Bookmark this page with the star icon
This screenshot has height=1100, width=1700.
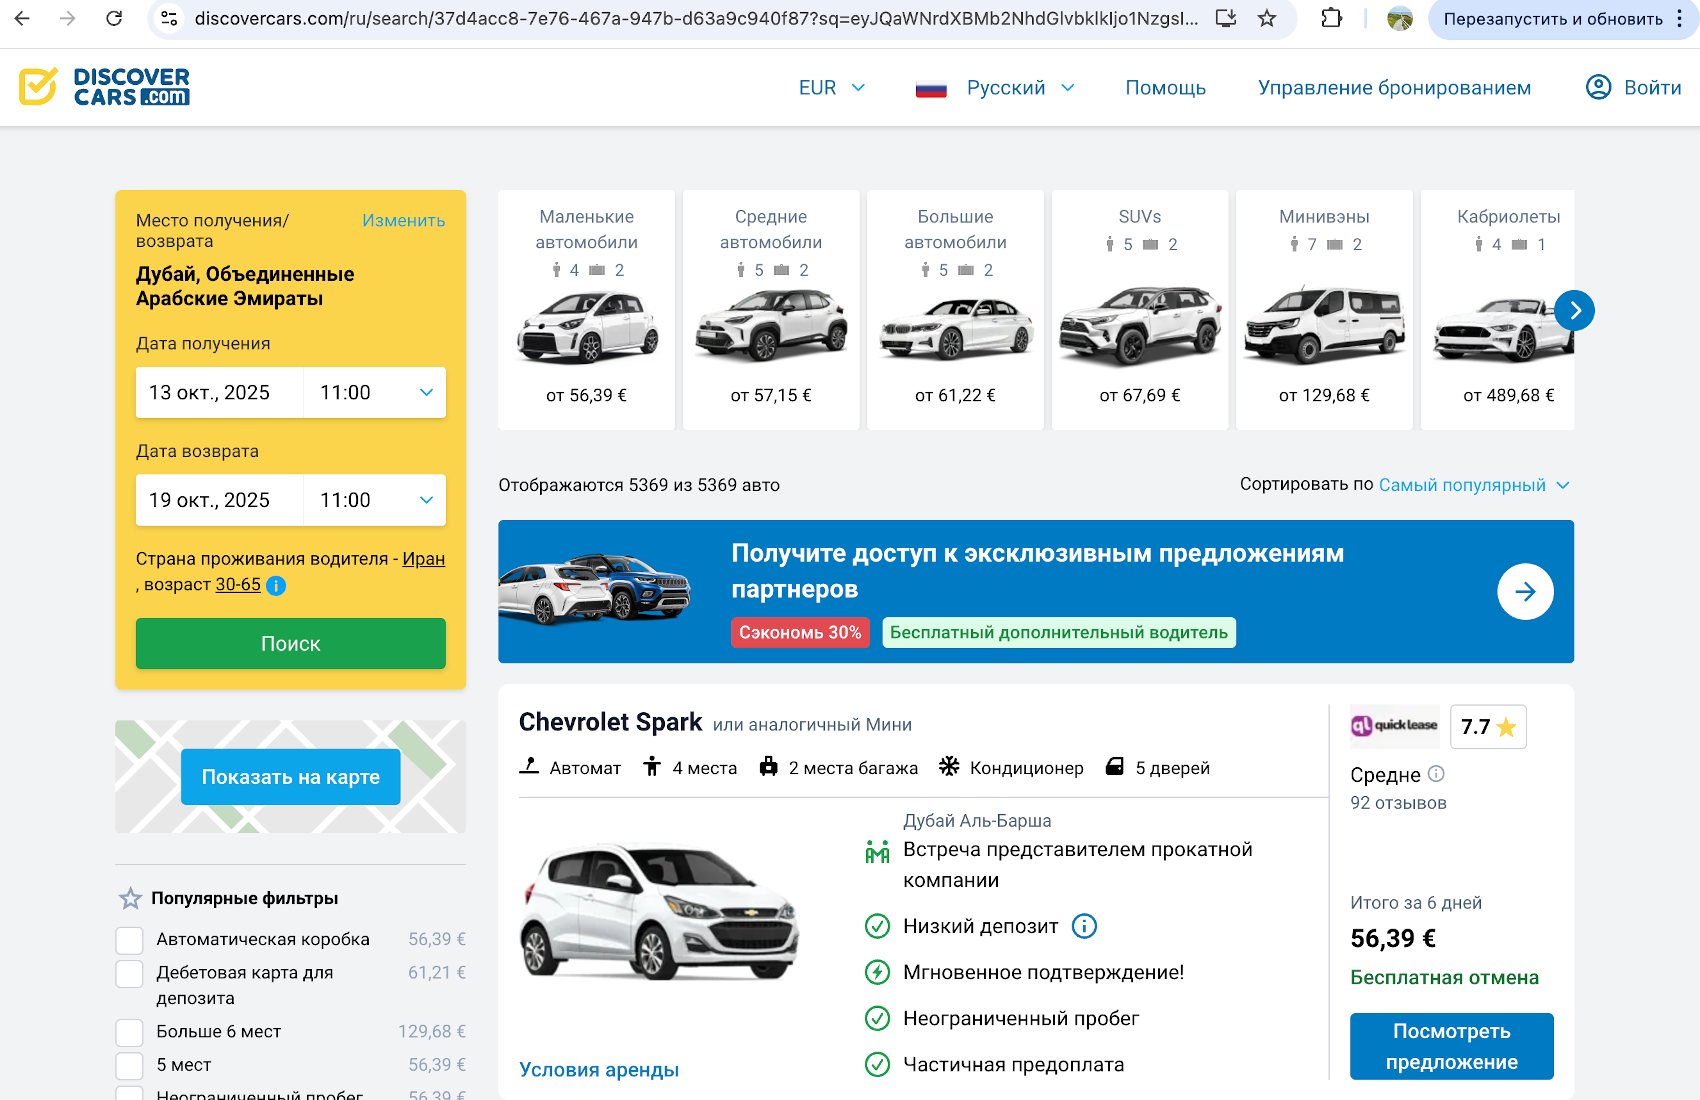tap(1267, 18)
